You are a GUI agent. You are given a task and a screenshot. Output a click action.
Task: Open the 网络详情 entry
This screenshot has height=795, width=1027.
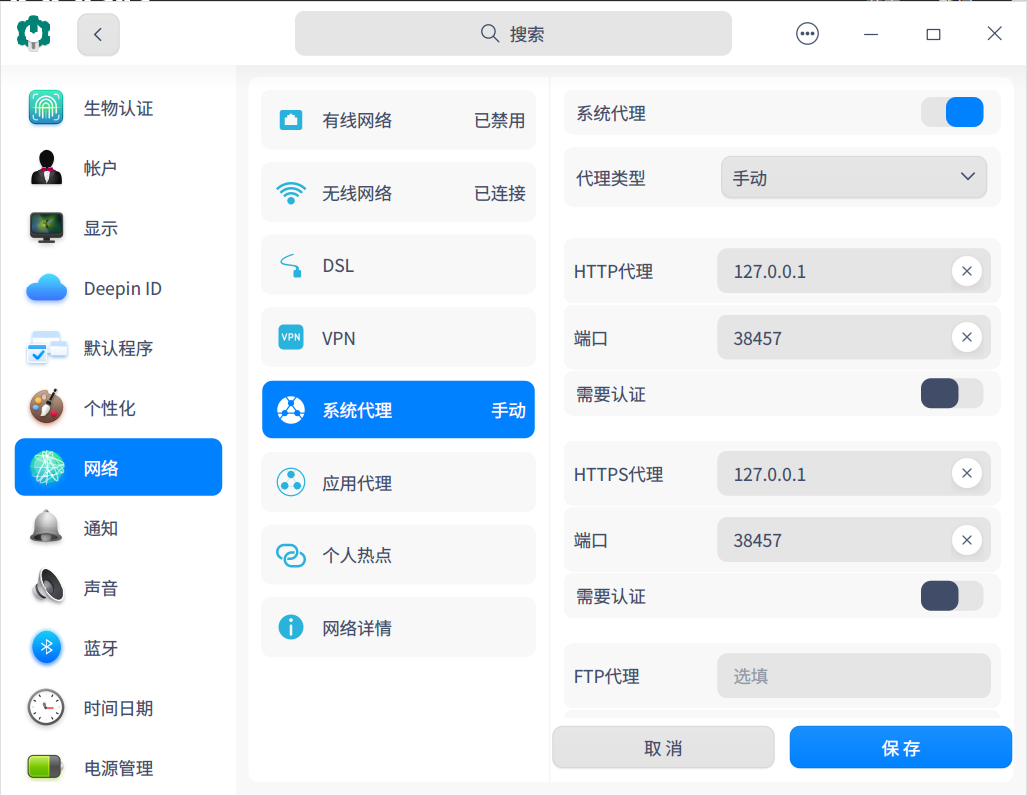point(398,627)
